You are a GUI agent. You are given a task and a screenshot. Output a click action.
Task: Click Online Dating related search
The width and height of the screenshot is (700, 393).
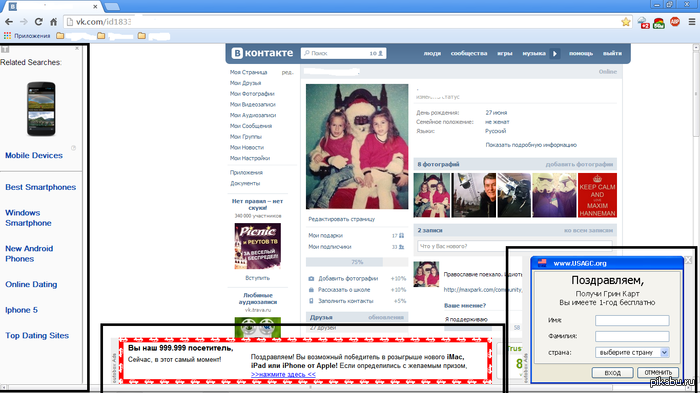(x=31, y=284)
